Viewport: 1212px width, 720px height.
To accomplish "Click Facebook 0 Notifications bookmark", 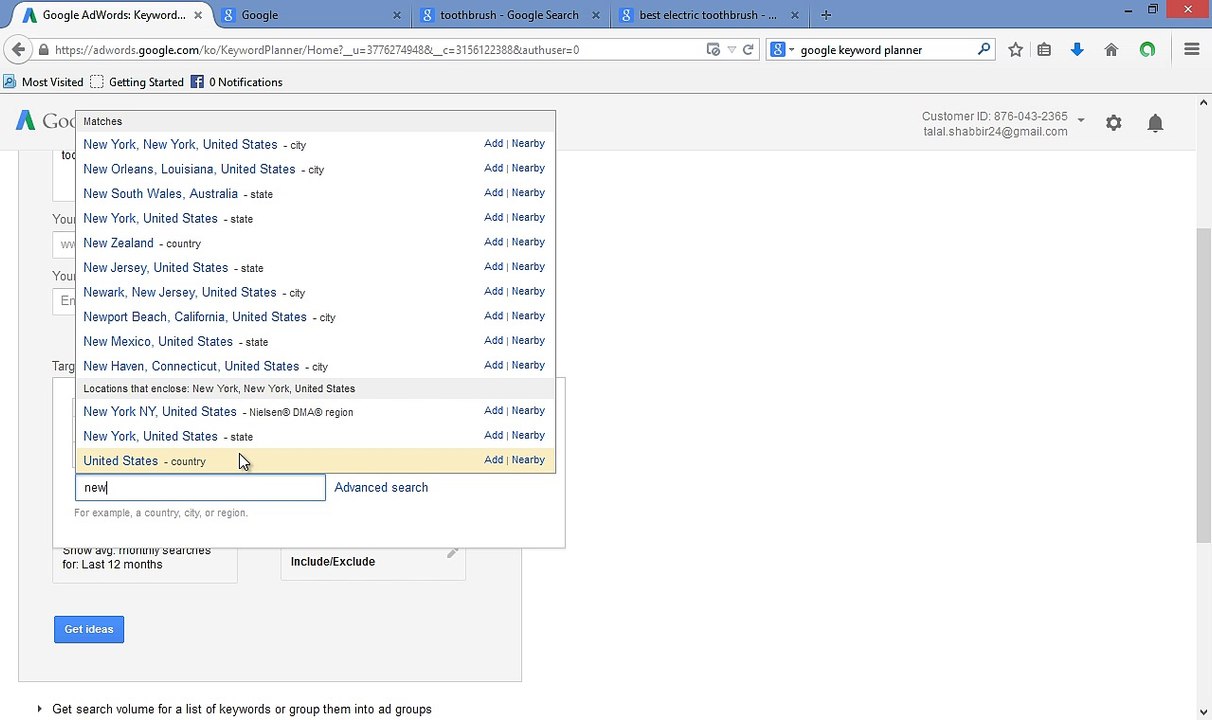I will (x=236, y=82).
